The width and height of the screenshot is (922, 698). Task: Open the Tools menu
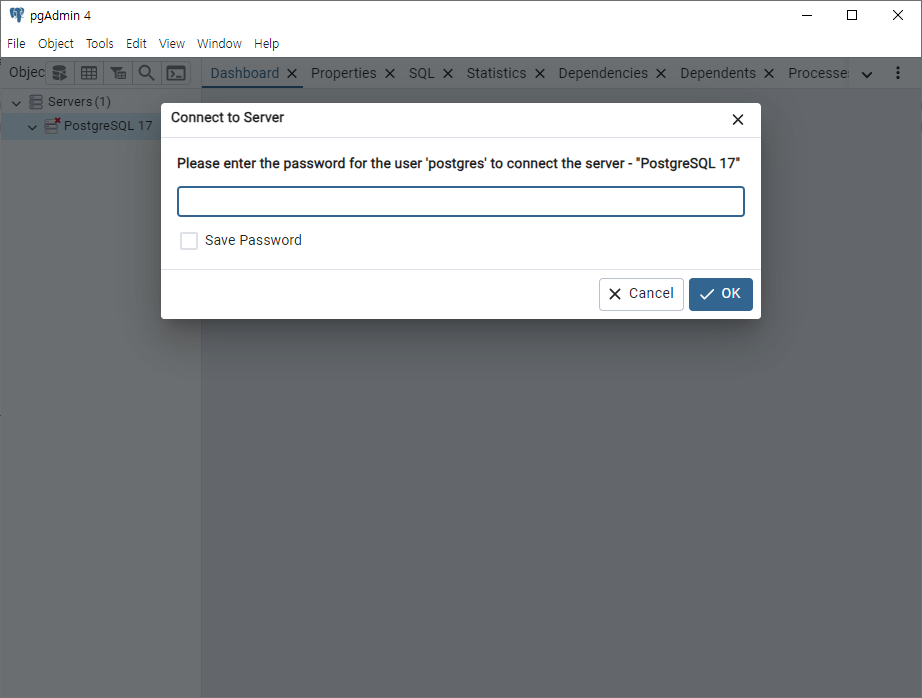click(99, 44)
